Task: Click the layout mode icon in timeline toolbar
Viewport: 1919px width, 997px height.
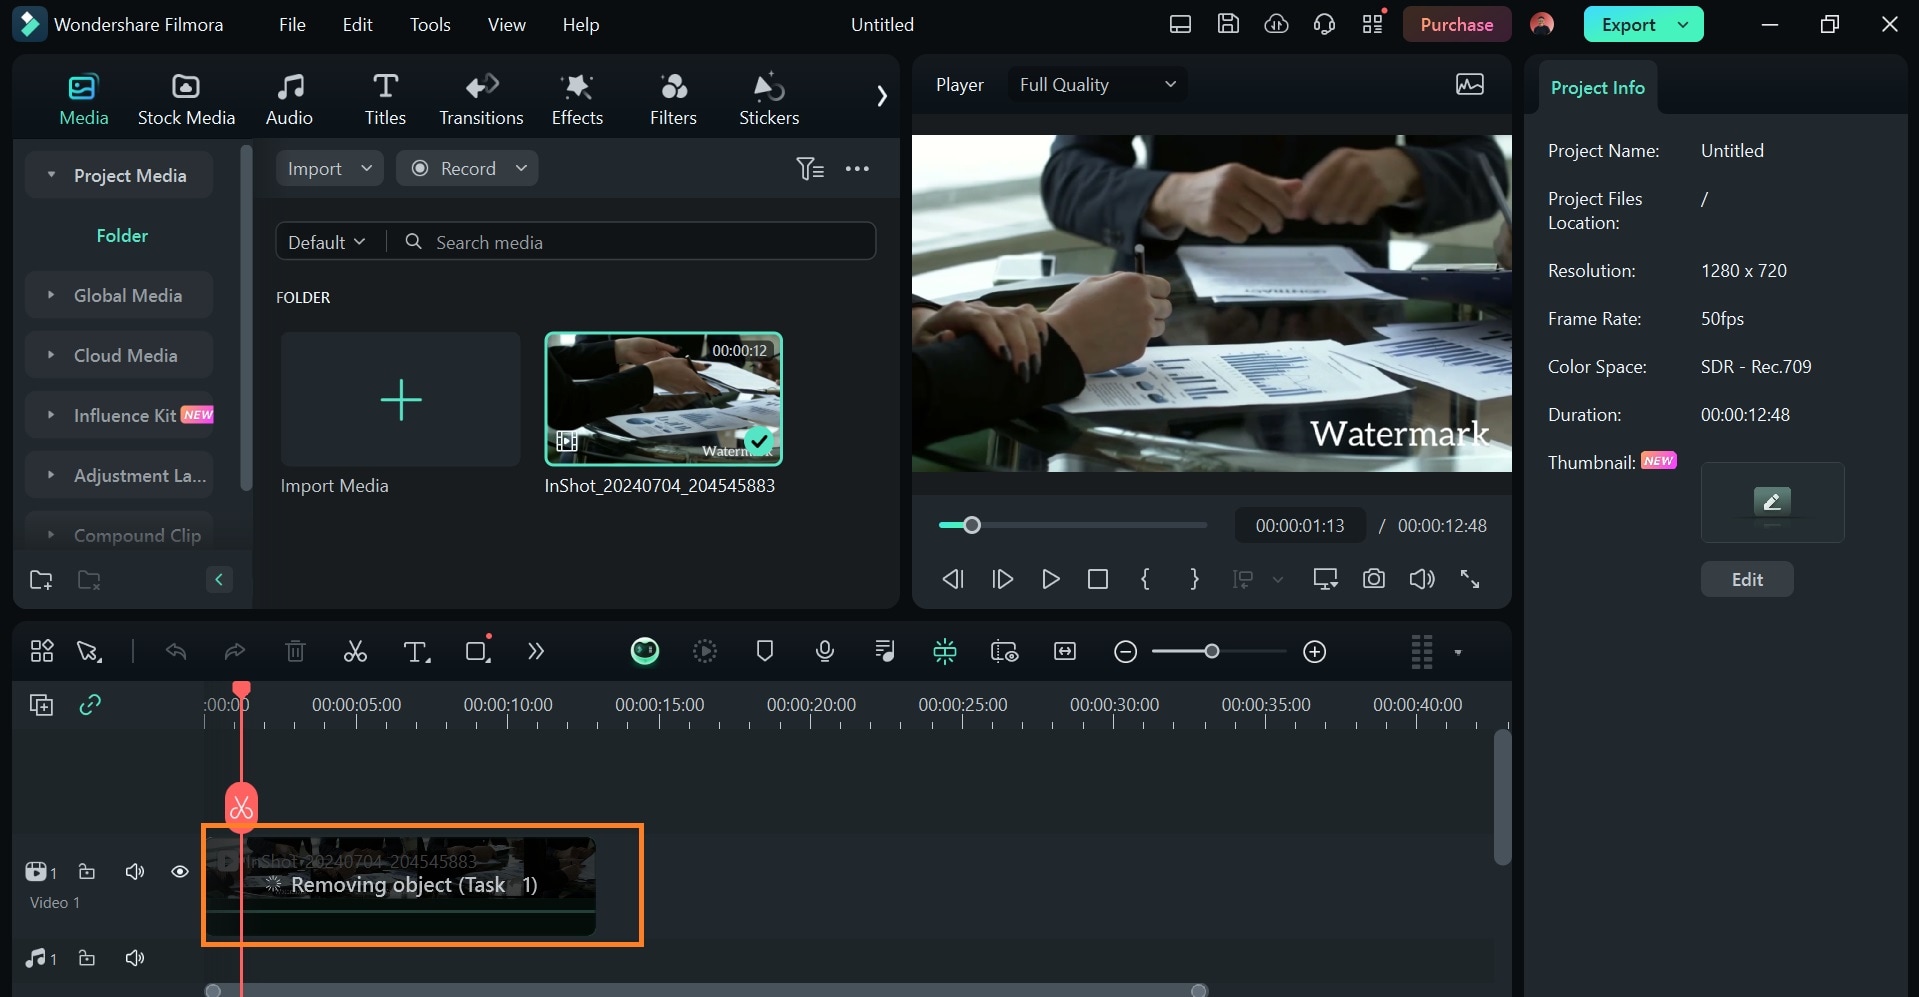Action: pos(42,652)
